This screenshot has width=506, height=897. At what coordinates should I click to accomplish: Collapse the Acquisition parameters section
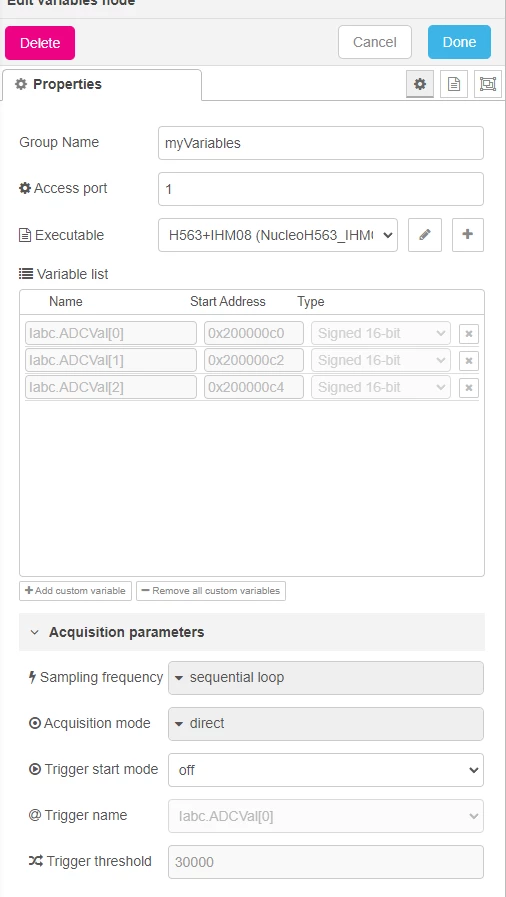[252, 632]
